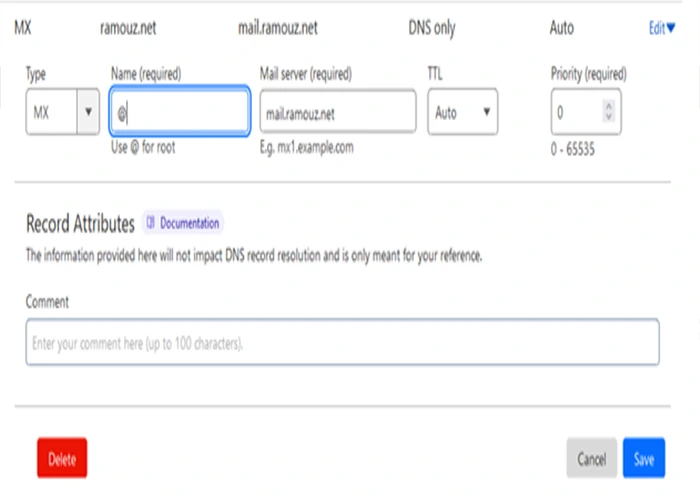
Task: Click the MX type label in row
Action: [x=23, y=28]
